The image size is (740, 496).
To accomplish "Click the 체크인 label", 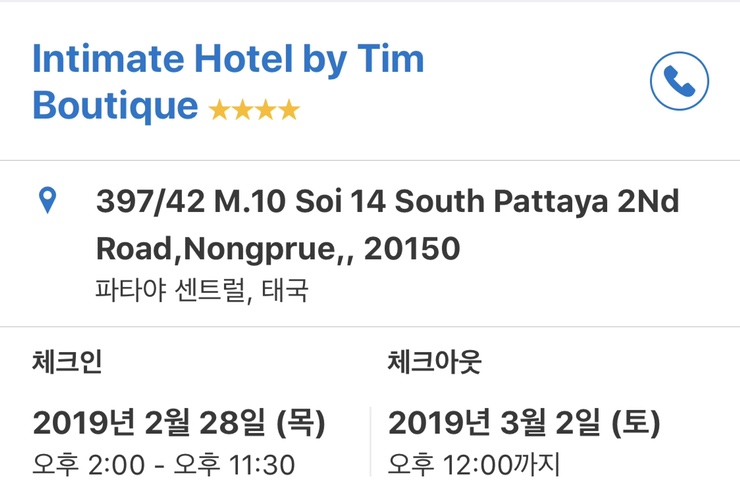I will click(67, 362).
